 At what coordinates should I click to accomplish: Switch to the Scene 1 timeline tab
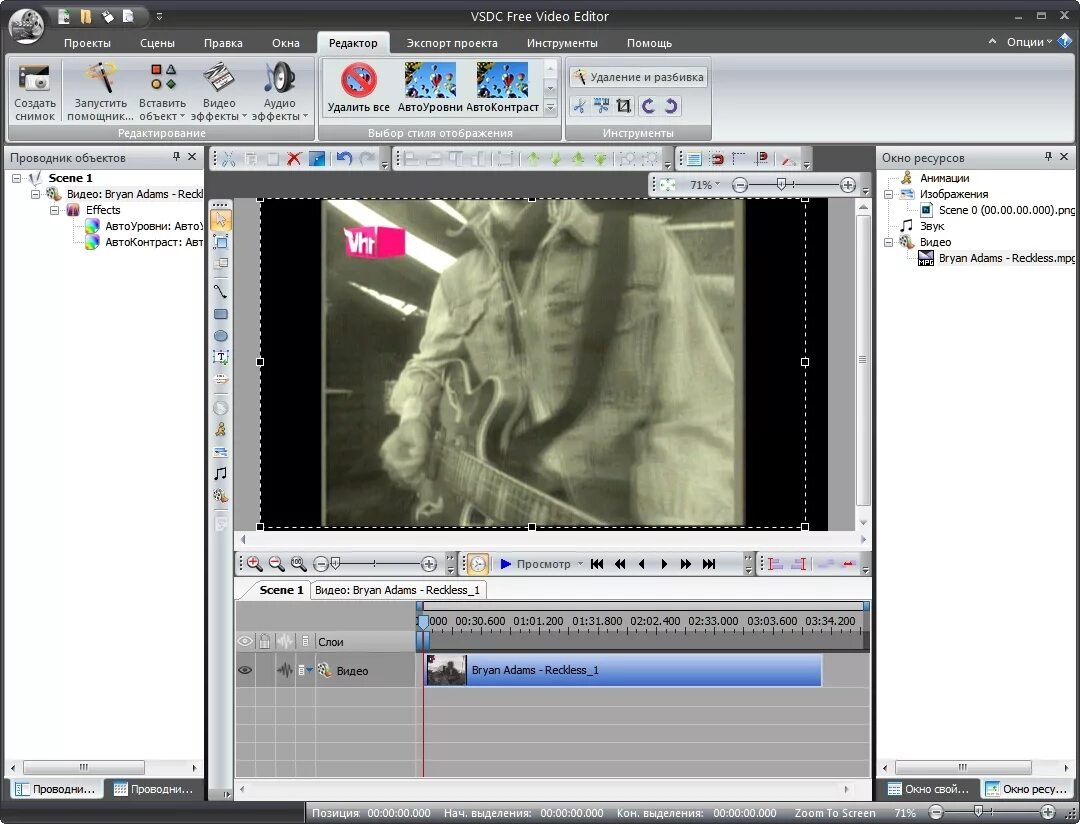pos(281,590)
